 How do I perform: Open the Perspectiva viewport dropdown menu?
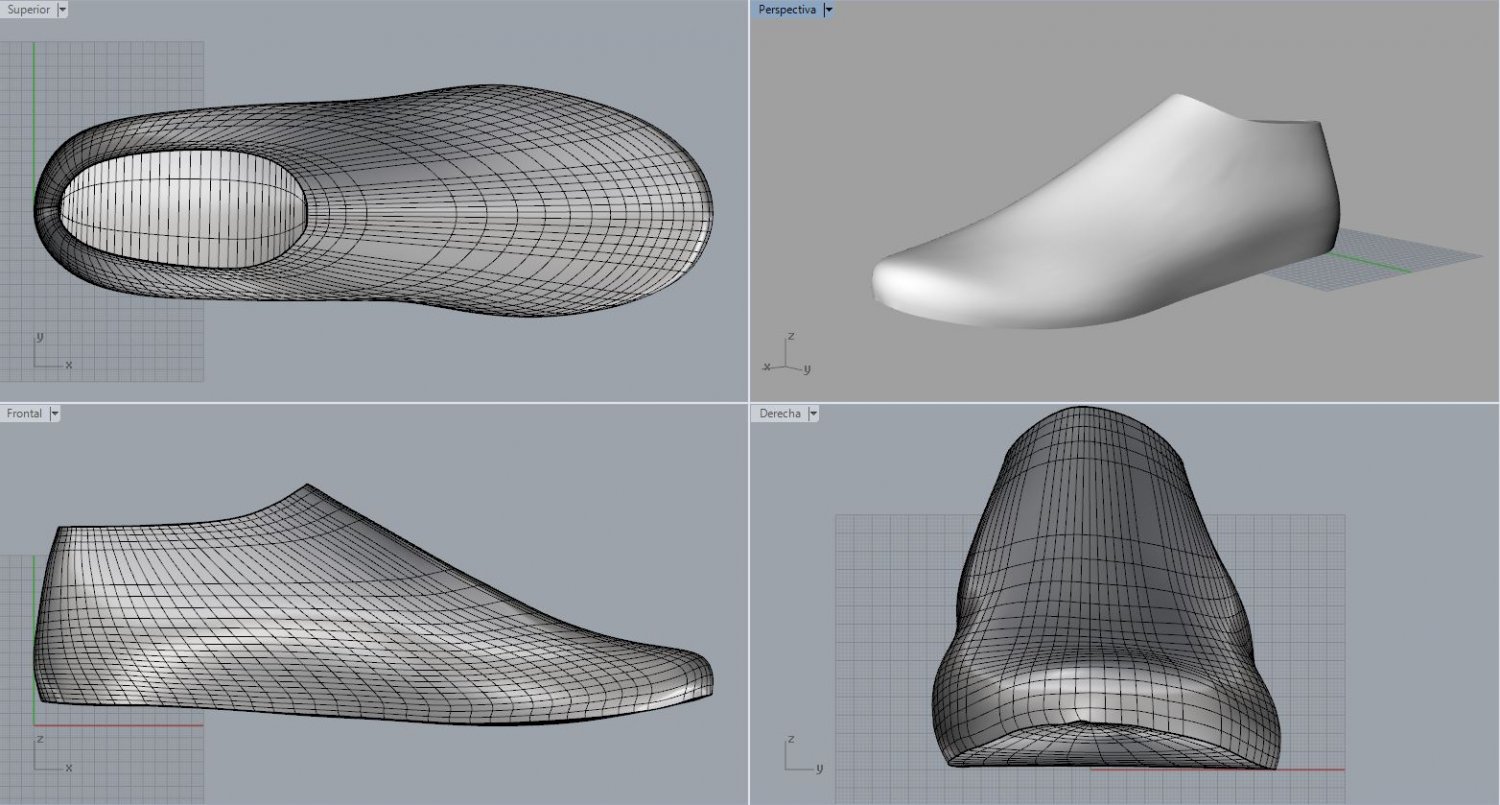coord(828,9)
